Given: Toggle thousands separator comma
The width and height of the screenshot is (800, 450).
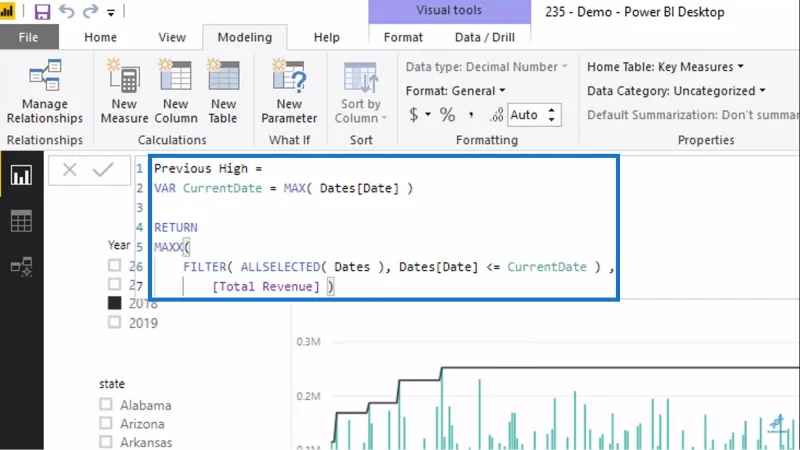Looking at the screenshot, I should click(x=471, y=115).
